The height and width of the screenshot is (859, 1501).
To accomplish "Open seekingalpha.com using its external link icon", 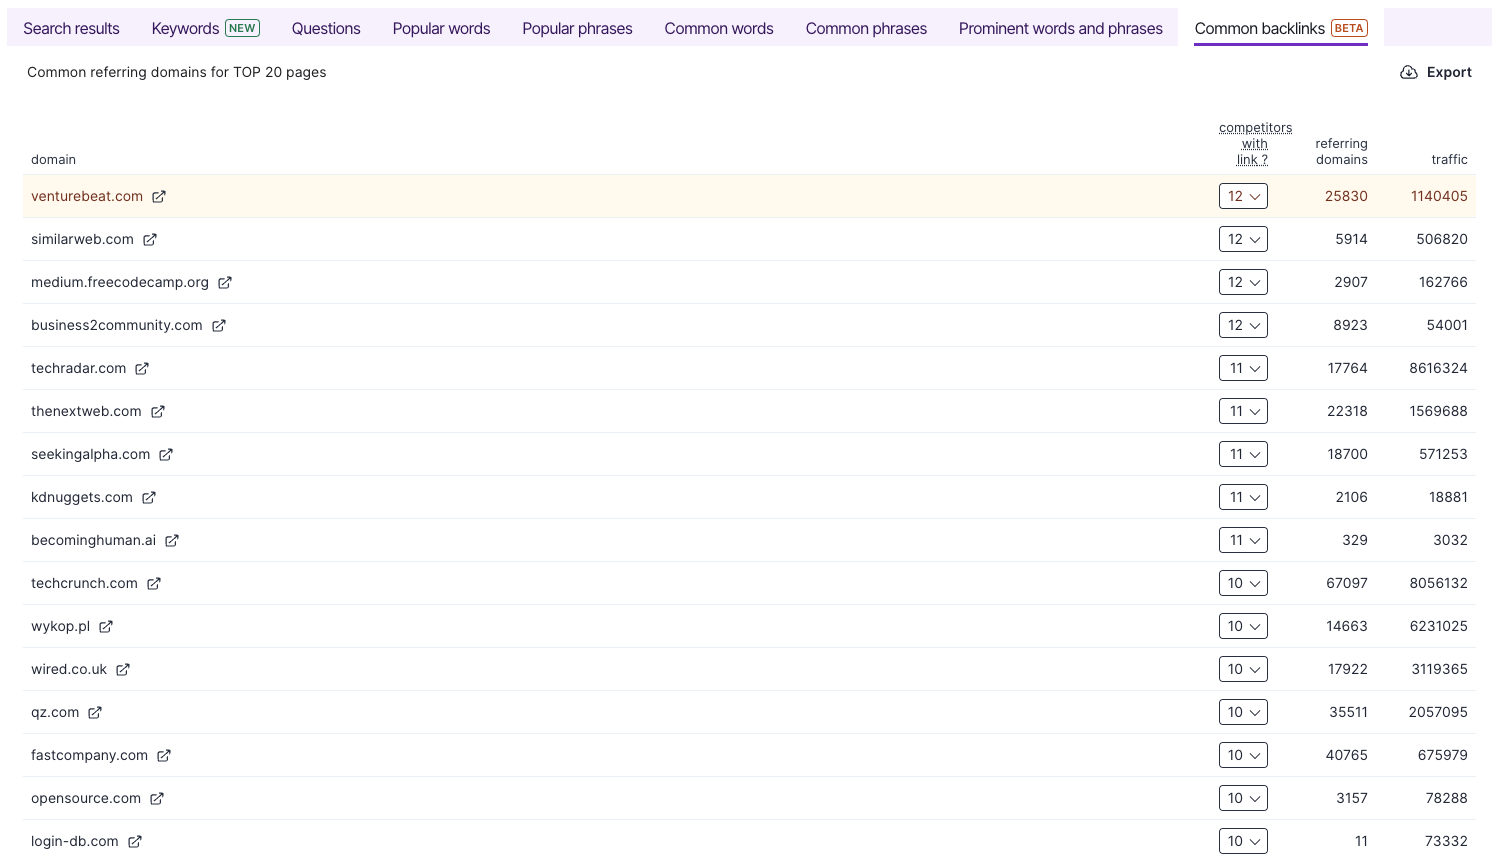I will (x=166, y=454).
